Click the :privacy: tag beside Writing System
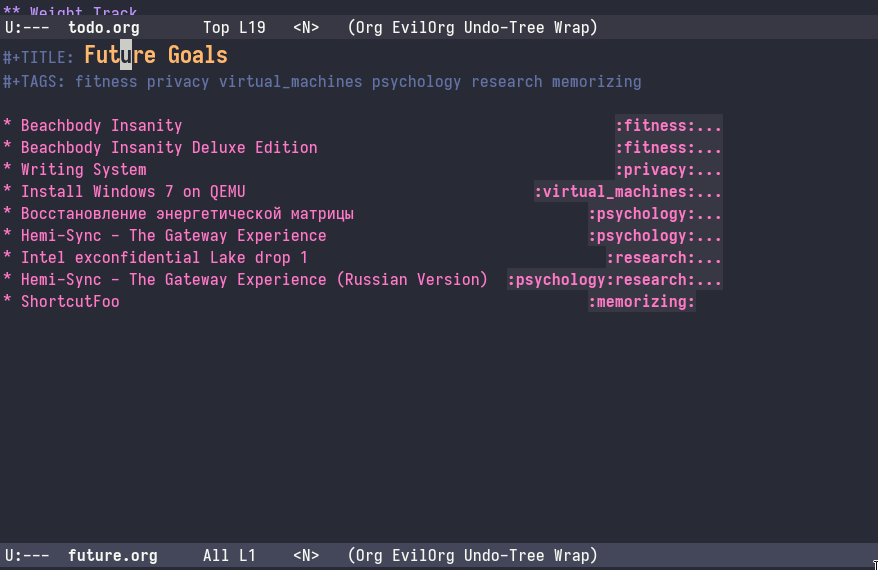878x570 pixels. coord(654,170)
